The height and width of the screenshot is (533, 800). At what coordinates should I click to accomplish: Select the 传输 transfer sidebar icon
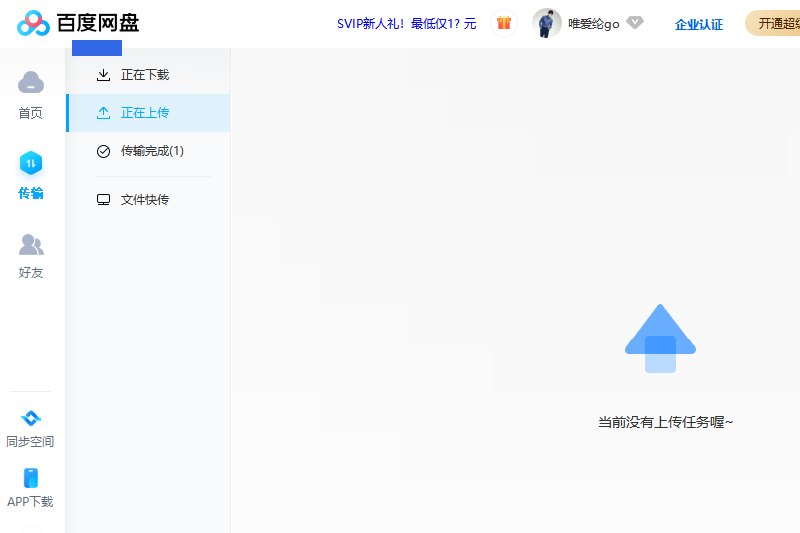tap(31, 163)
